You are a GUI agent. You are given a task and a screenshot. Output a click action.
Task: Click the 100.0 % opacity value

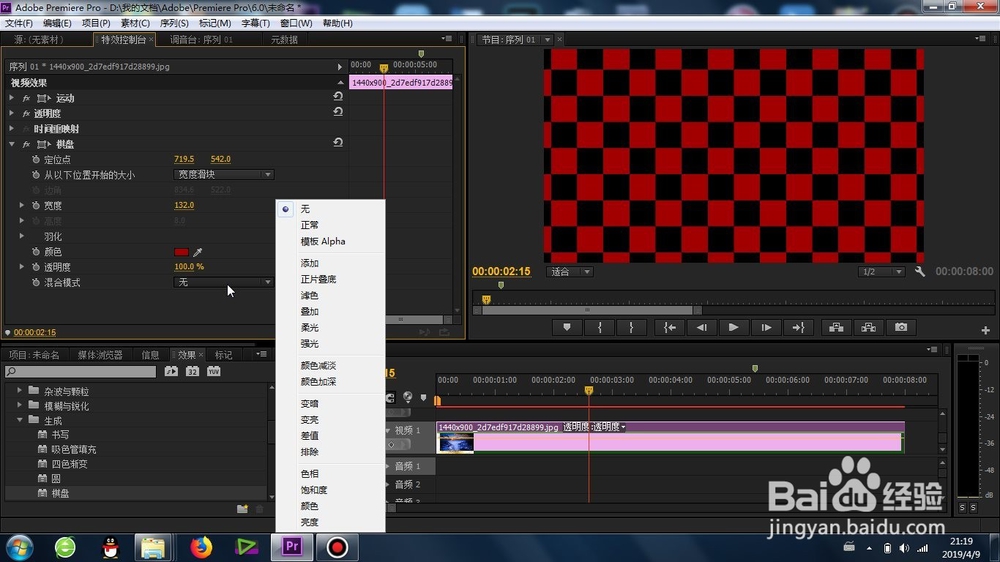(189, 267)
